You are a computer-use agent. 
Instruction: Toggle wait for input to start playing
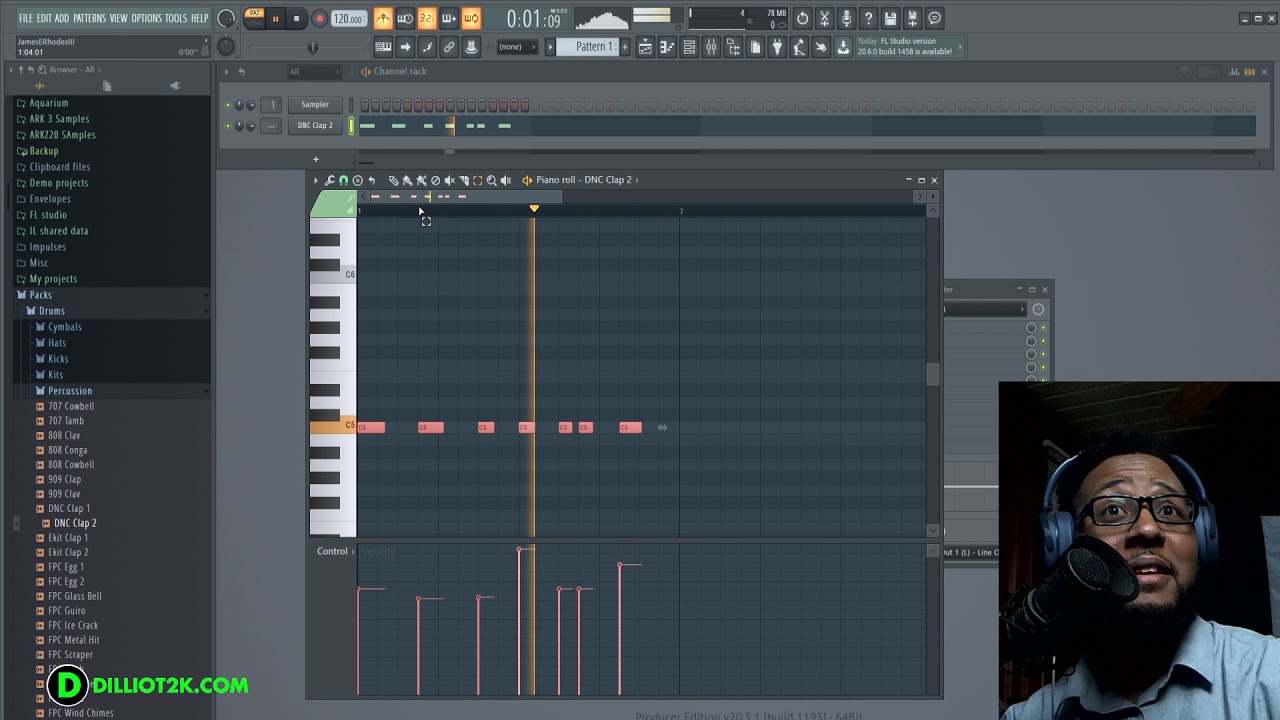tap(405, 18)
